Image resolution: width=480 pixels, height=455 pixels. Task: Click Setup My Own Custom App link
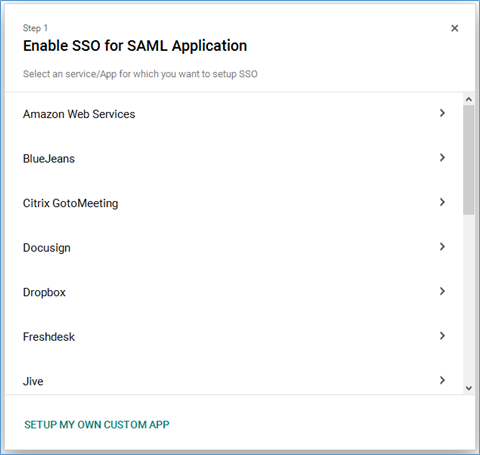(97, 425)
